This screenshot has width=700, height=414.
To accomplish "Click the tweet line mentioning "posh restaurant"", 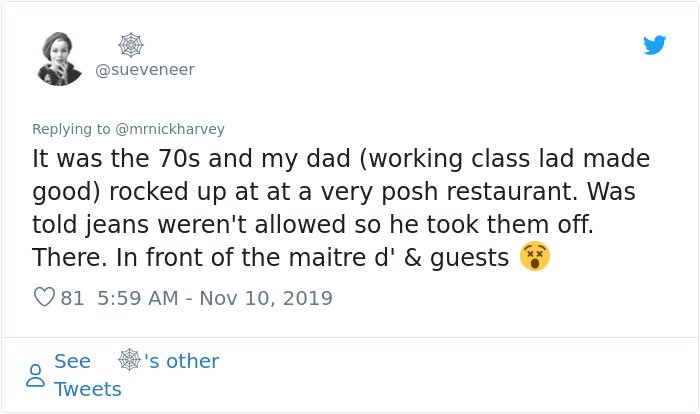I will click(334, 192).
